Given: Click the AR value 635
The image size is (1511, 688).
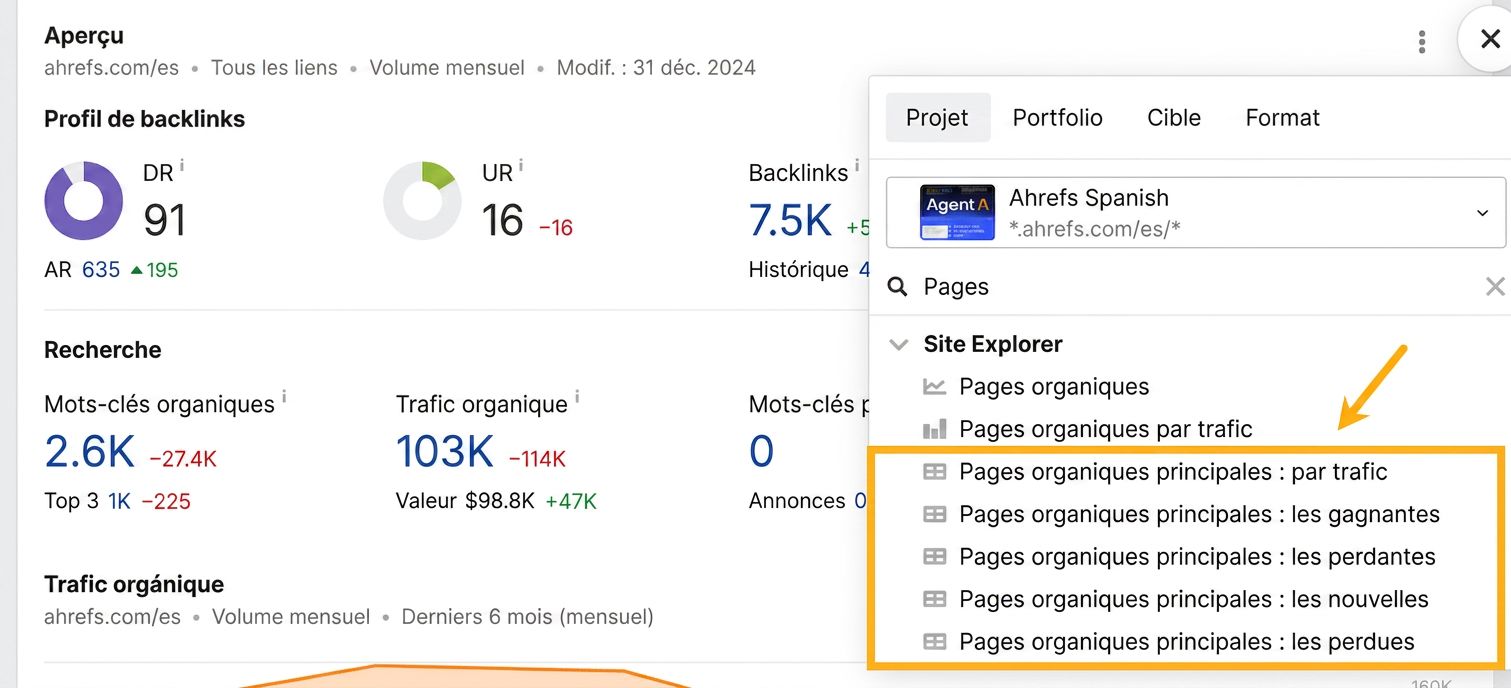Looking at the screenshot, I should (101, 270).
